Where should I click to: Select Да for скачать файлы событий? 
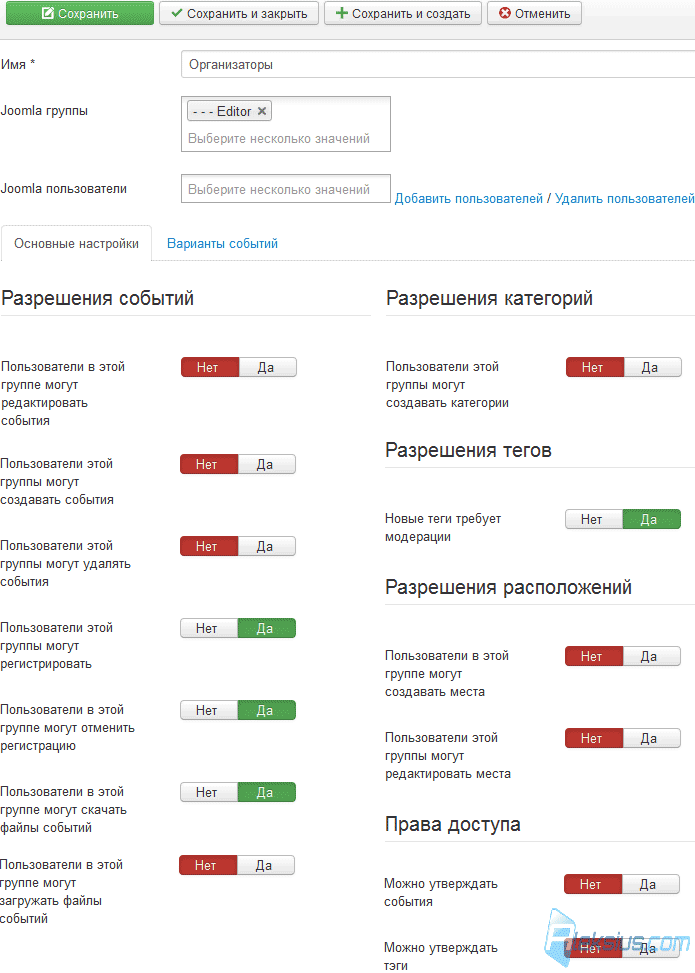(x=267, y=792)
